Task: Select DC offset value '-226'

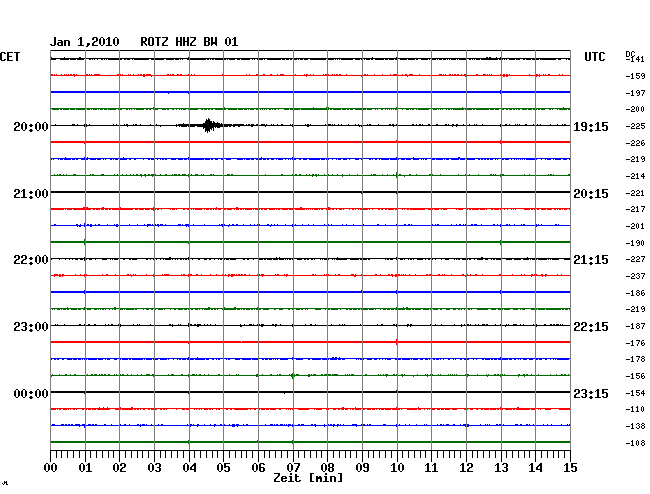Action: coord(635,143)
